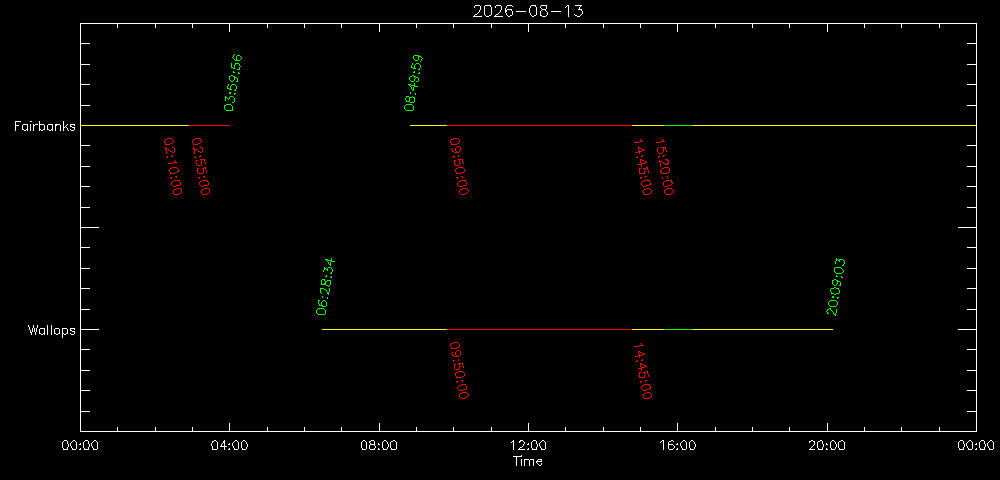Select the red 02:10:00 marker label
The image size is (1000, 480).
point(173,166)
